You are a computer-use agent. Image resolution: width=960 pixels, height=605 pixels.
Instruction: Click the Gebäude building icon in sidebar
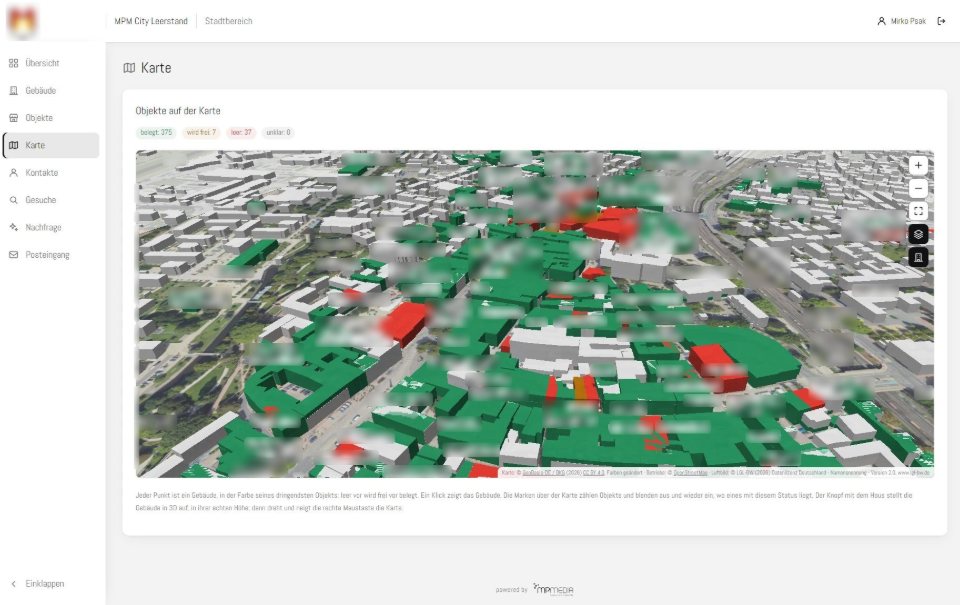click(13, 91)
